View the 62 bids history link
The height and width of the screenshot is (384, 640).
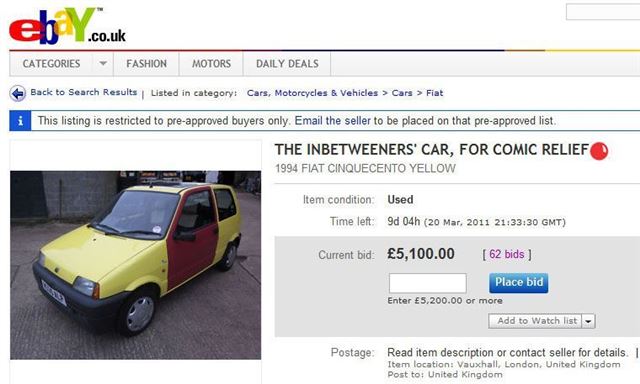[x=507, y=254]
